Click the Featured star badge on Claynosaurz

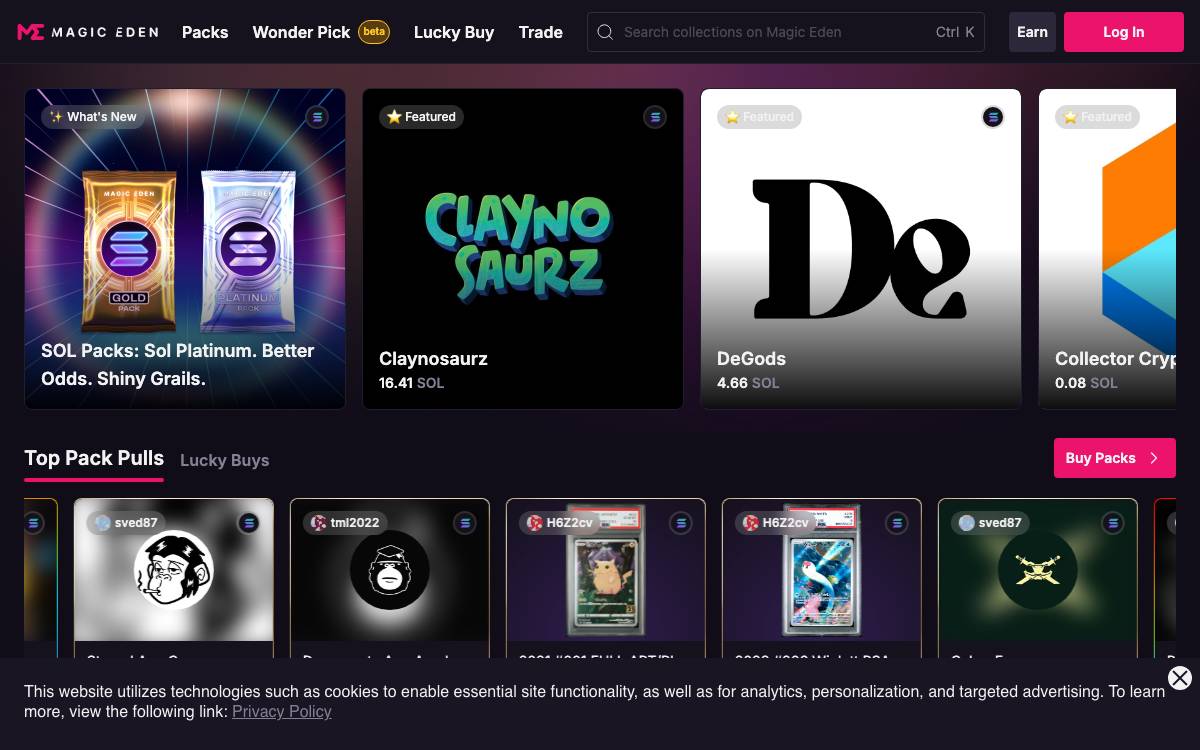pyautogui.click(x=421, y=117)
